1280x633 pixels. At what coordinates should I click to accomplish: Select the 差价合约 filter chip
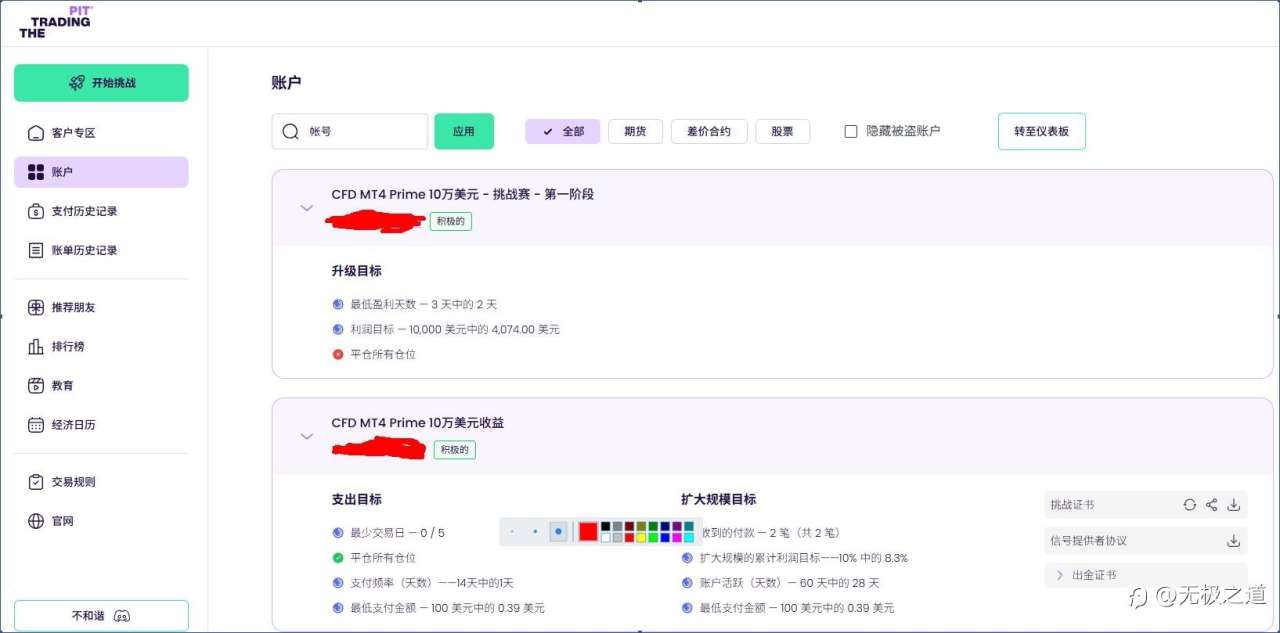coord(708,131)
